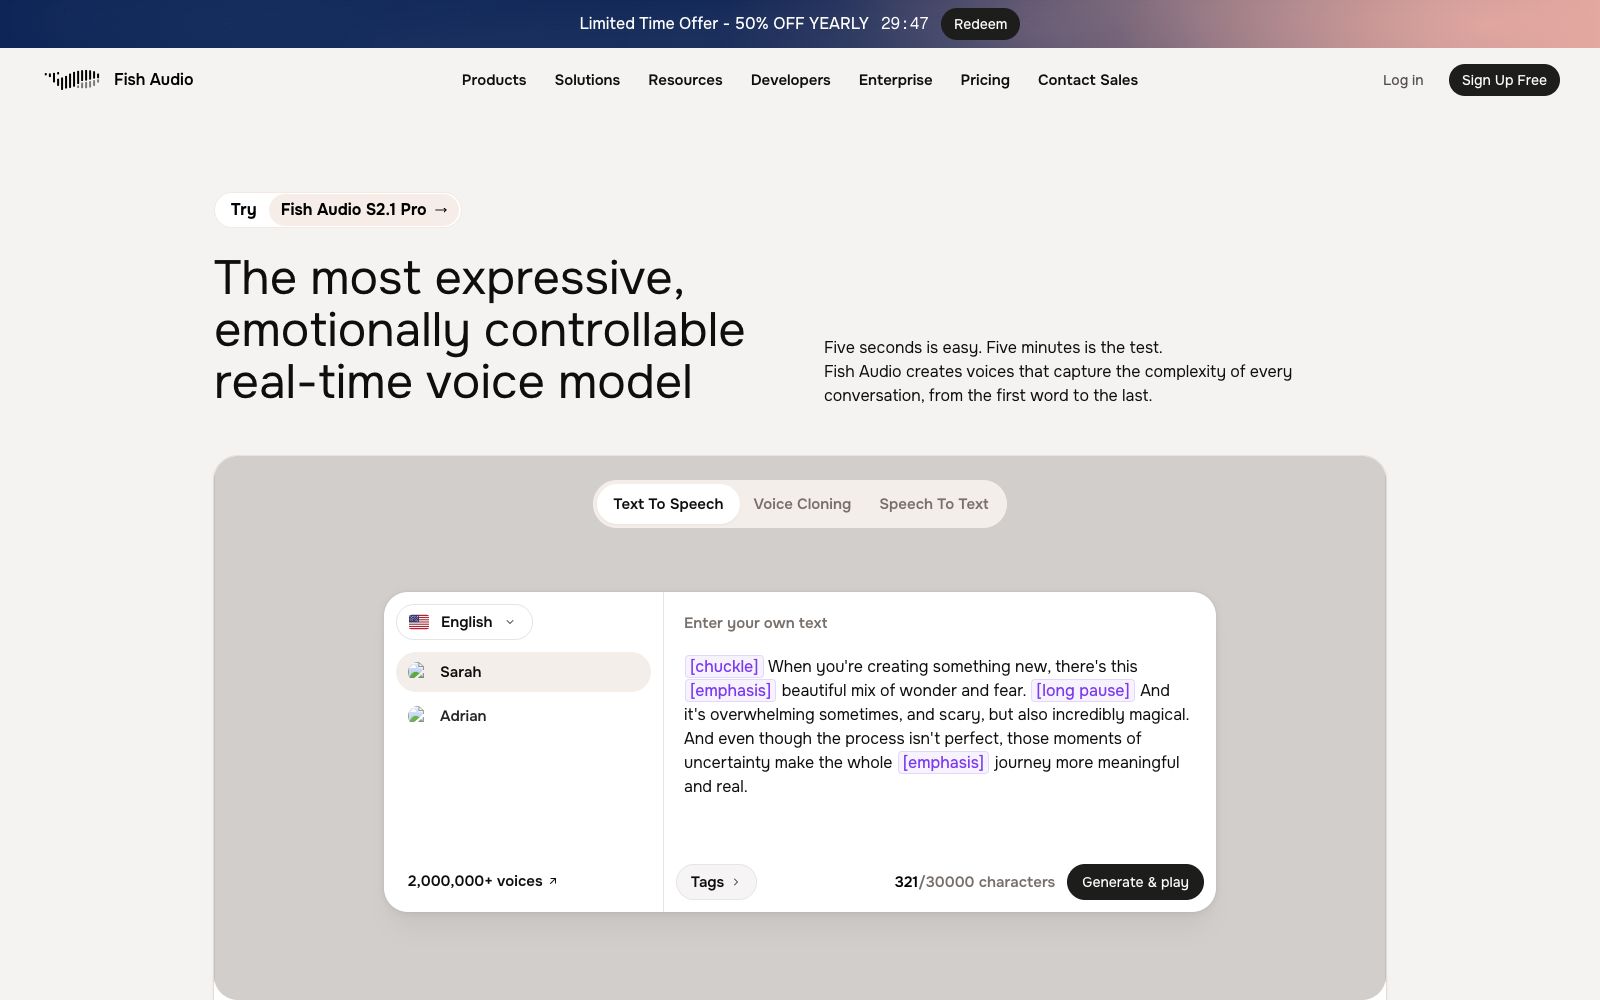Switch to the Speech To Text tab
Viewport: 1600px width, 1000px height.
click(934, 504)
